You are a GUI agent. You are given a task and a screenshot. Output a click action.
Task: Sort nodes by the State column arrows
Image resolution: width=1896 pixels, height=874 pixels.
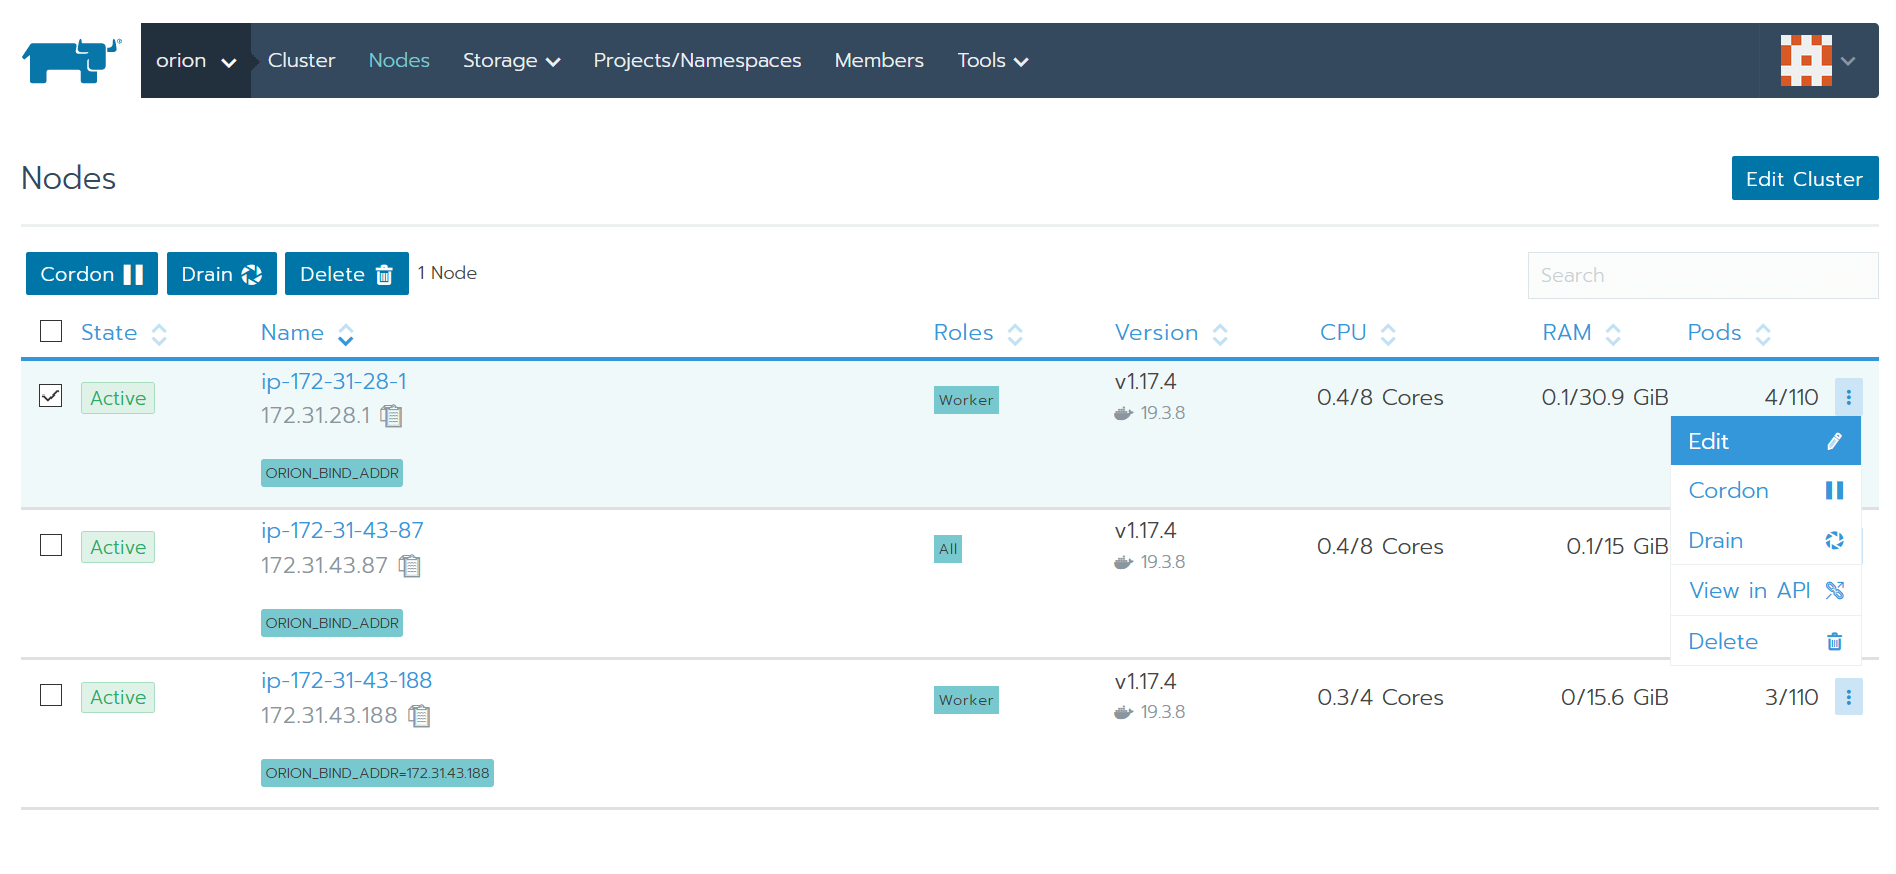point(159,334)
